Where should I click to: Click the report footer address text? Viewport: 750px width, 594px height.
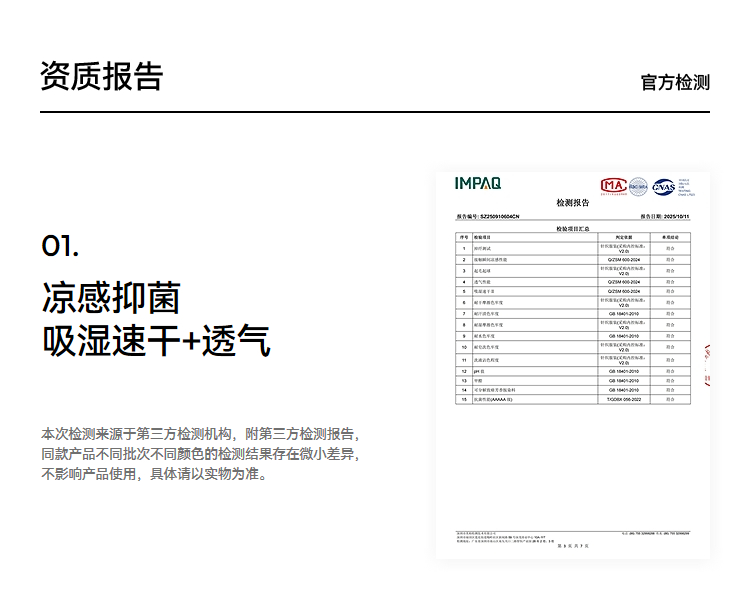505,537
